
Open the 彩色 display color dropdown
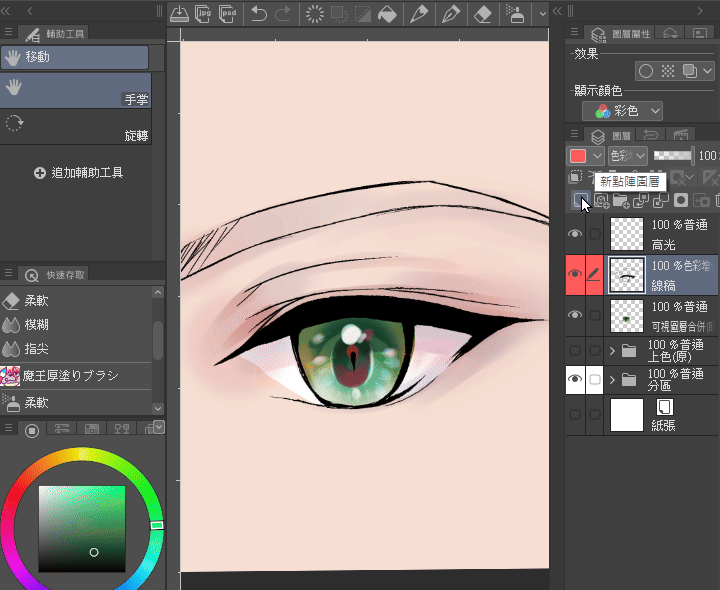click(623, 111)
